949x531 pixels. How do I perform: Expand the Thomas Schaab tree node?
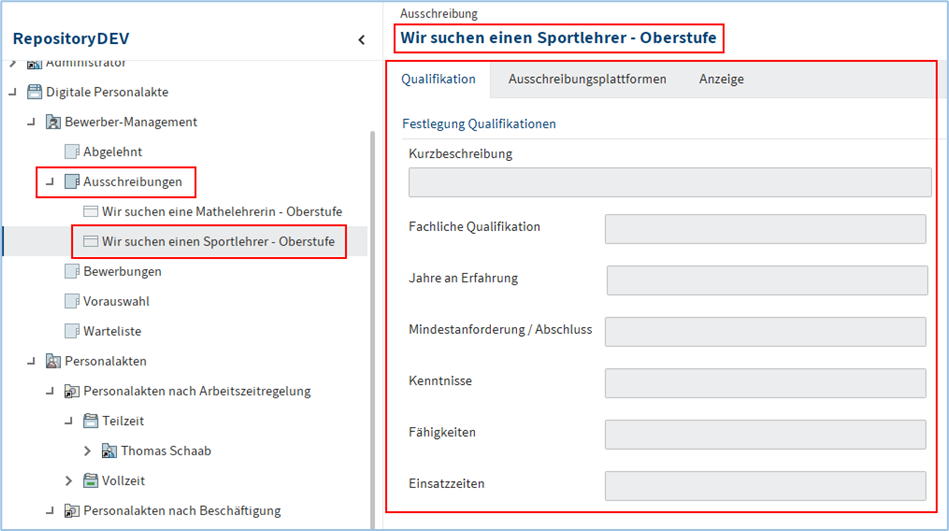pos(87,451)
